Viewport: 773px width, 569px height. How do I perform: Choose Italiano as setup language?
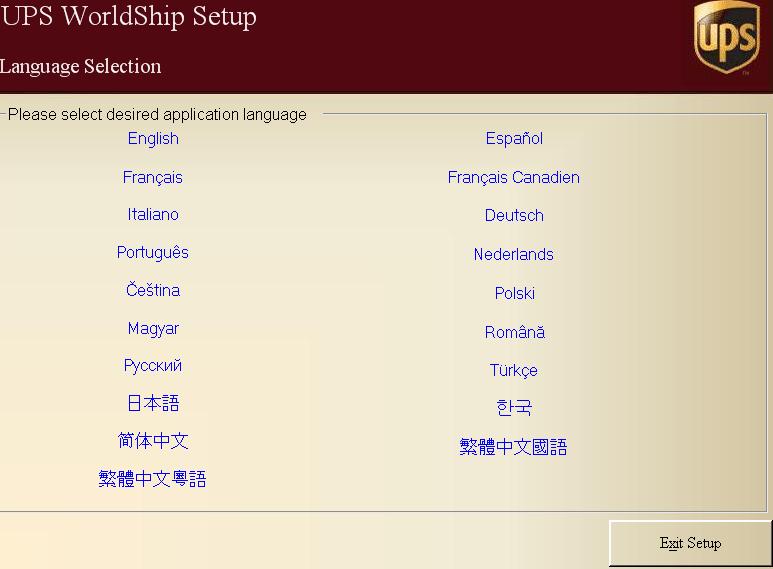click(153, 214)
